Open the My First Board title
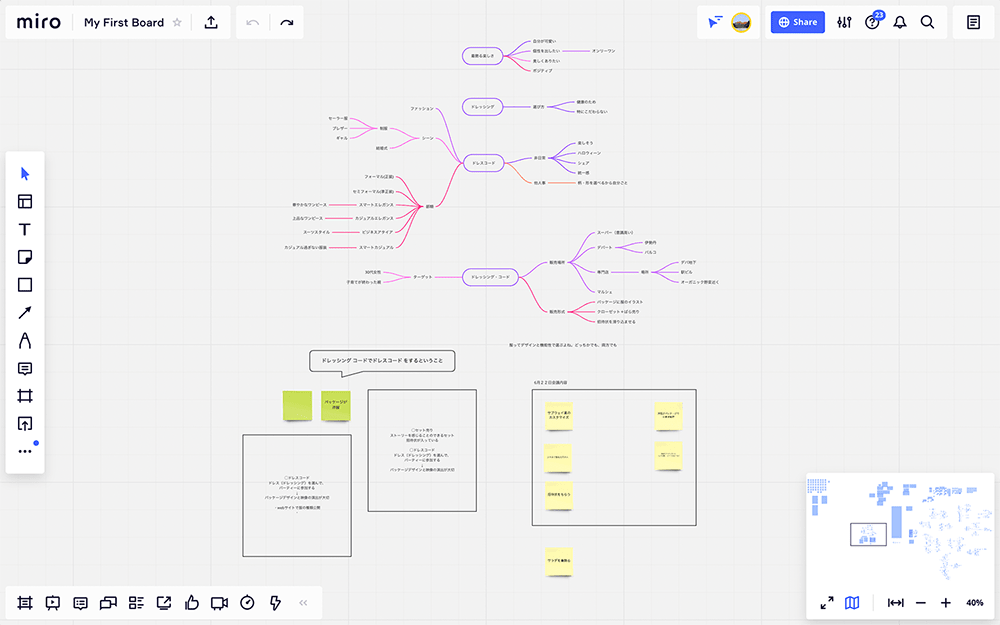1000x625 pixels. tap(123, 22)
